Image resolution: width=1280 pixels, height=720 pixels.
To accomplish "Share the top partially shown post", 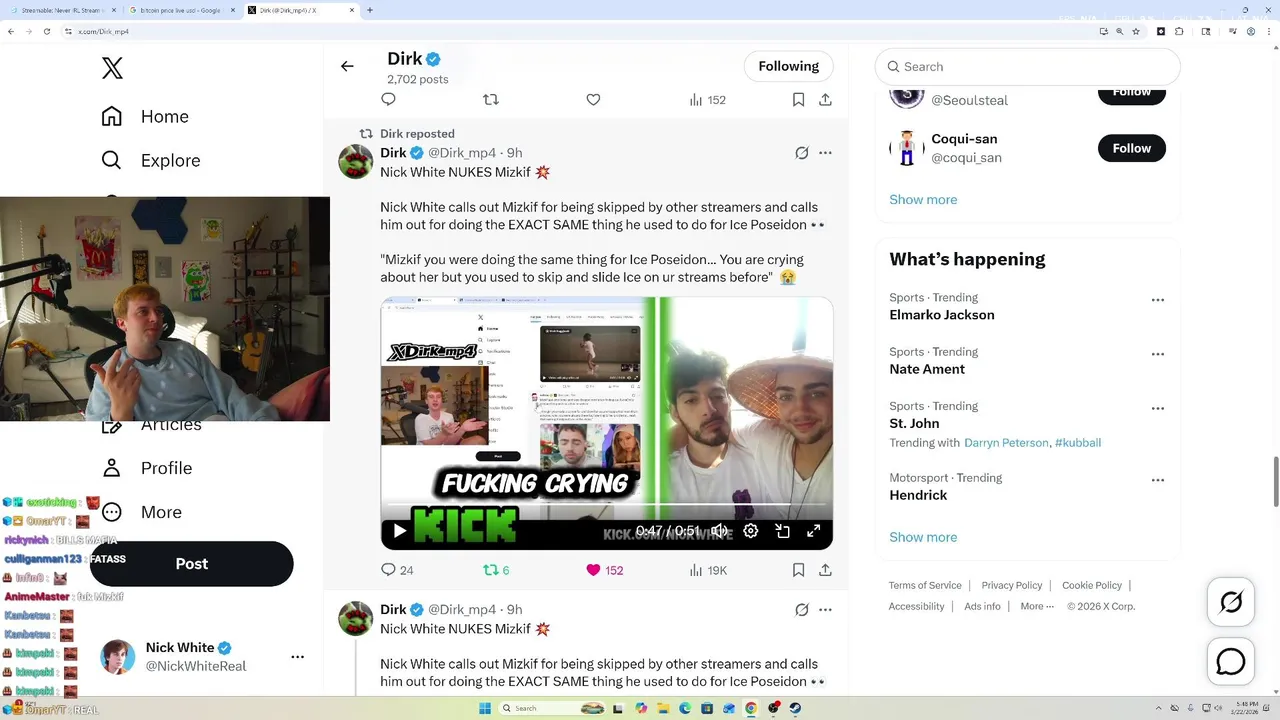I will coord(825,99).
